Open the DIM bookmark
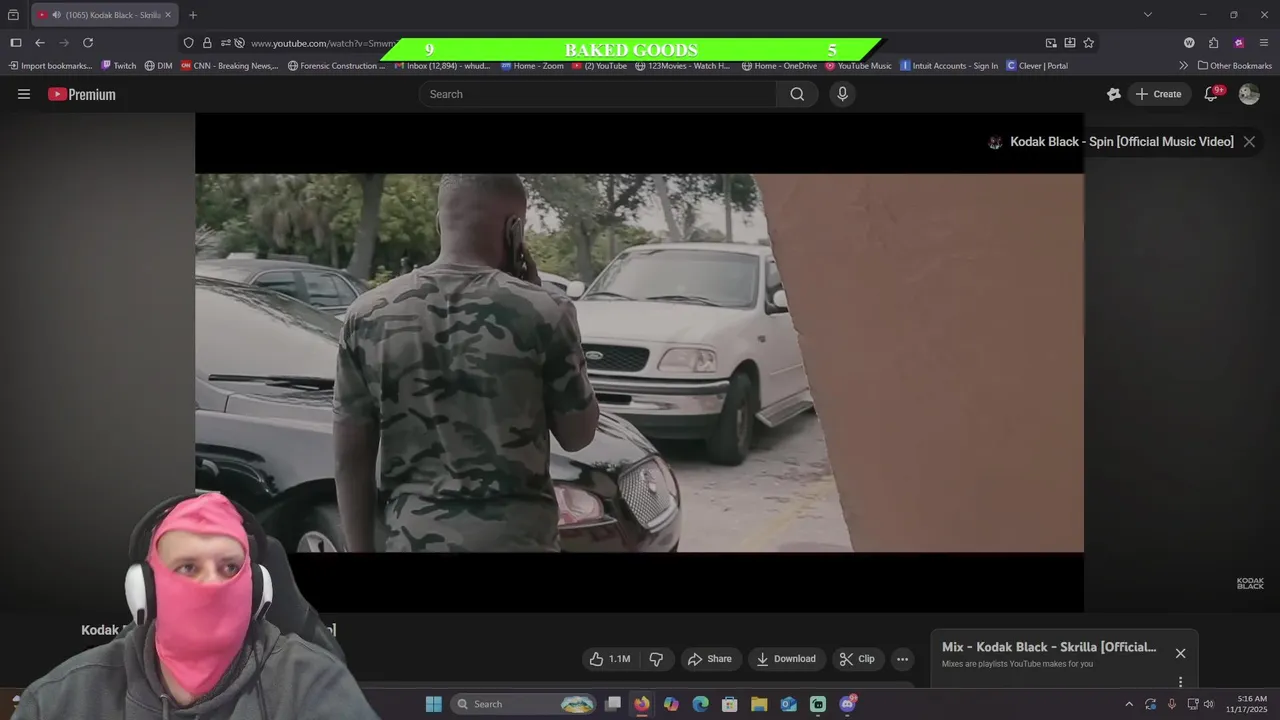Viewport: 1280px width, 720px height. (158, 66)
